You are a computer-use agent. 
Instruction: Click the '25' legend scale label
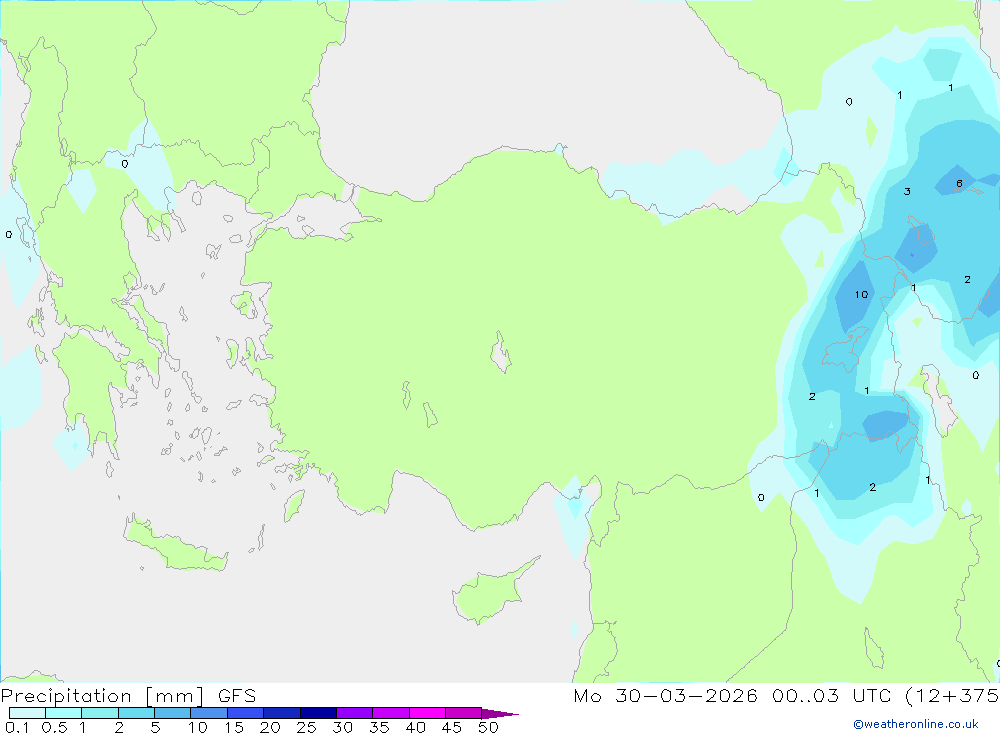(306, 727)
